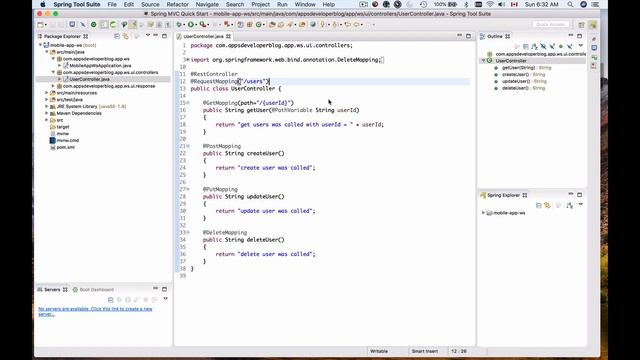640x360 pixels.
Task: Click the Open Type toolbar icon
Action: pos(272,24)
